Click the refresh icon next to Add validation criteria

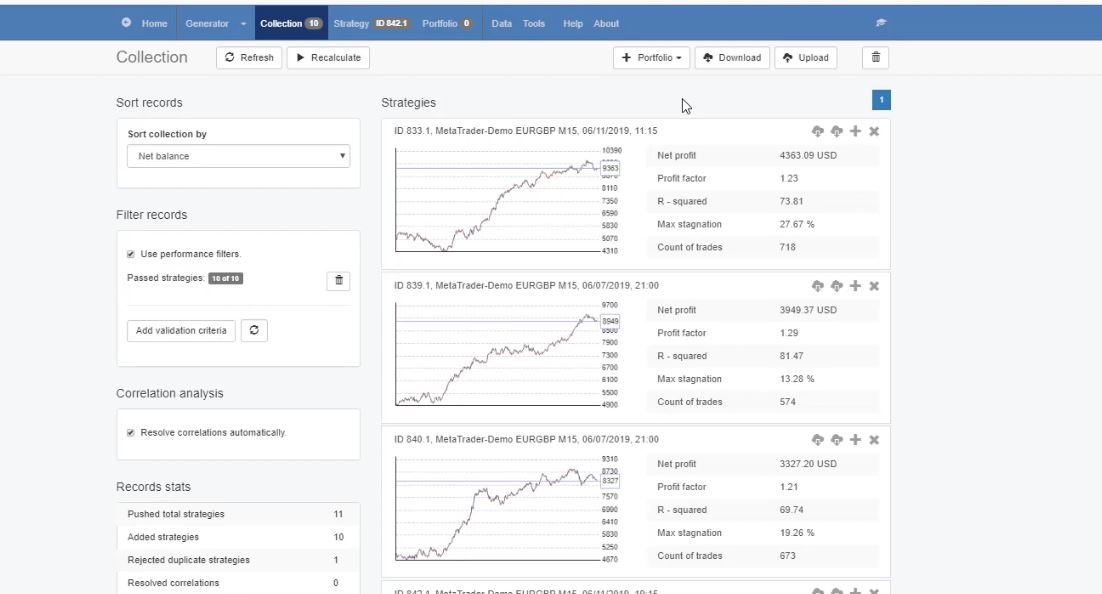click(254, 330)
